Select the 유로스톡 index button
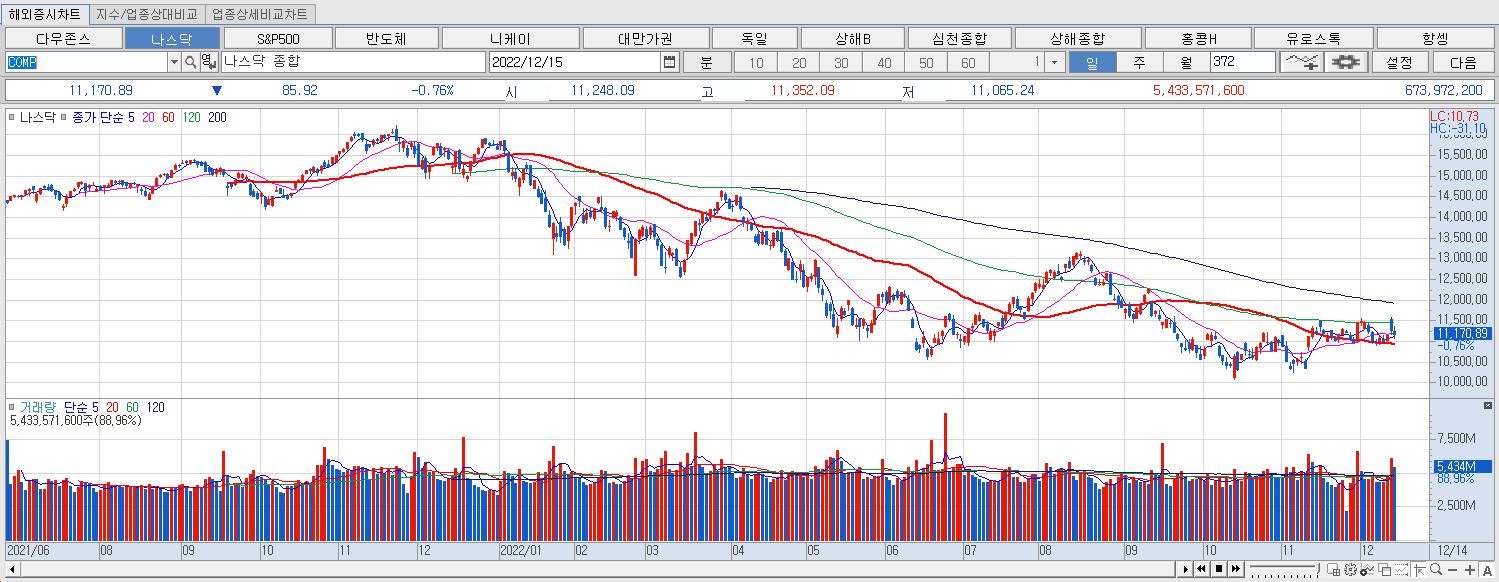 click(x=1314, y=38)
